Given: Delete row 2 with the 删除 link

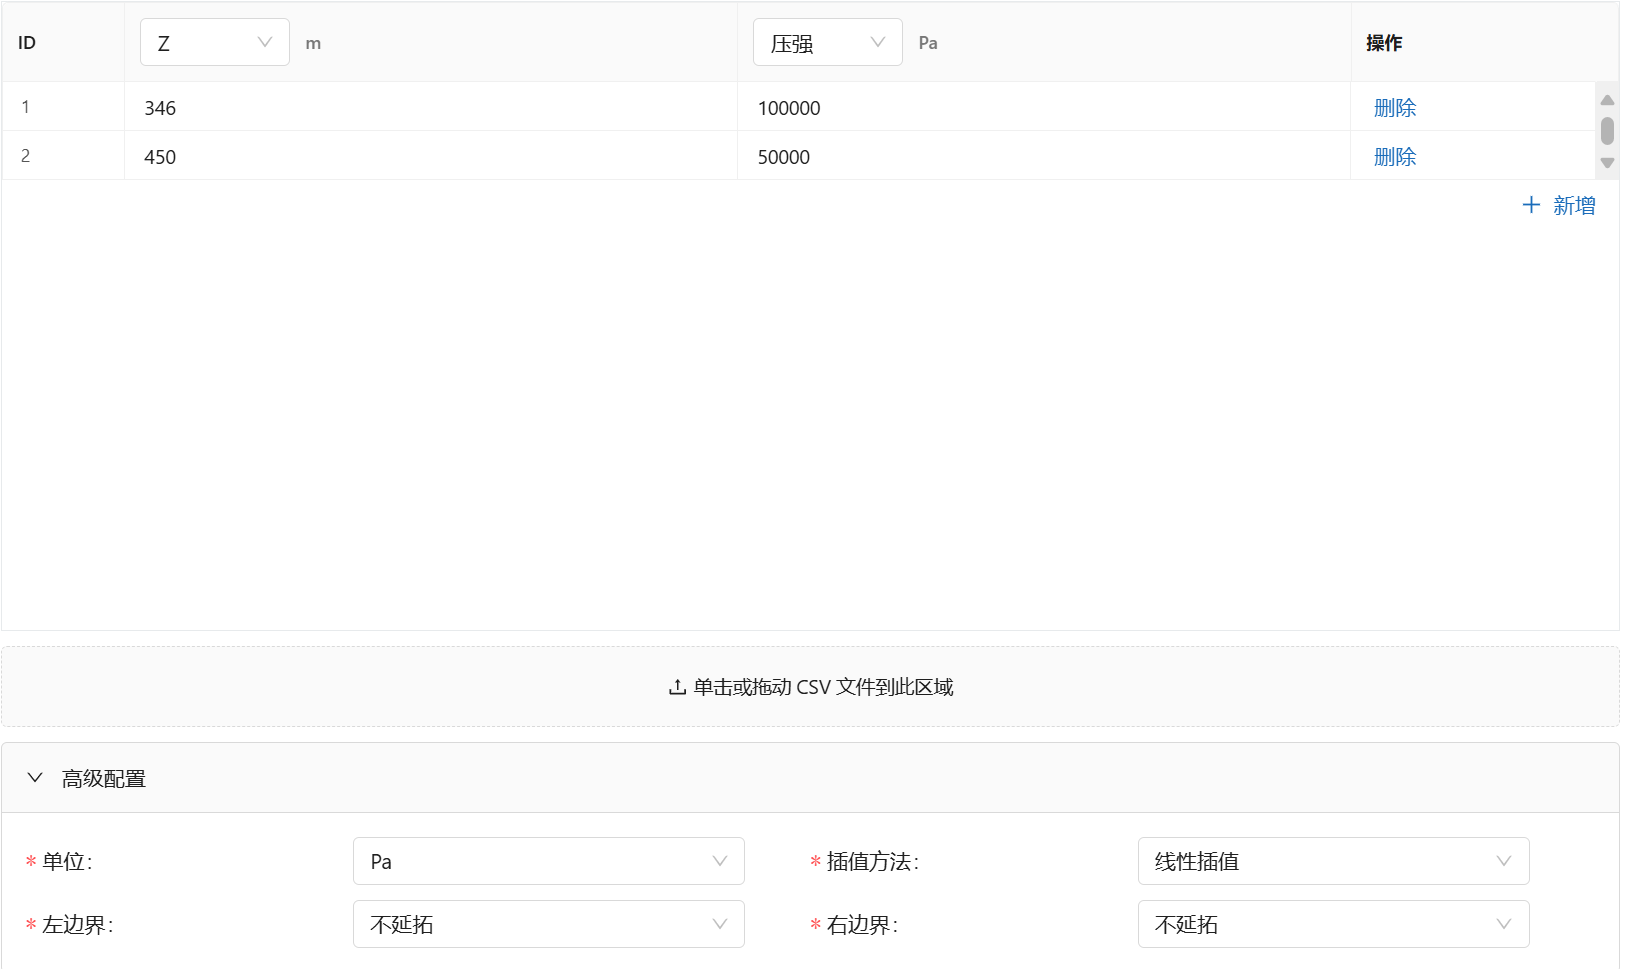Looking at the screenshot, I should pos(1395,156).
